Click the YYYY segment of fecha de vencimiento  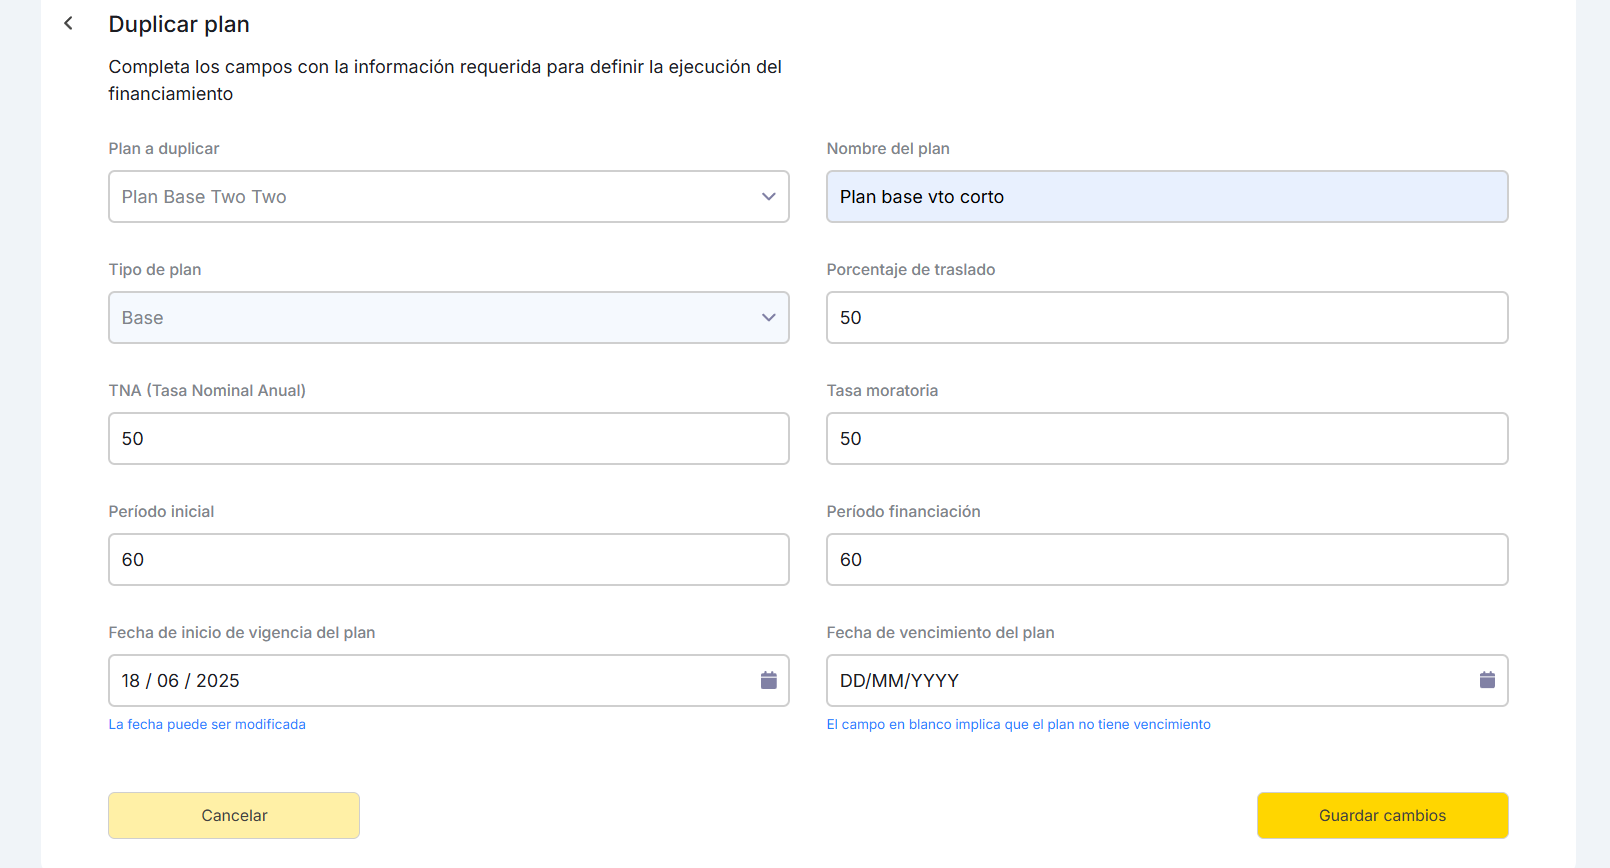point(935,681)
